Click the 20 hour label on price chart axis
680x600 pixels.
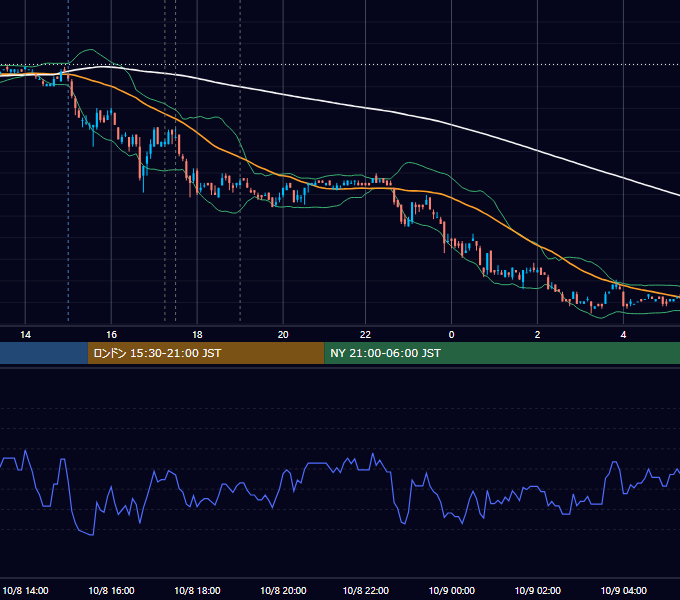pos(283,335)
